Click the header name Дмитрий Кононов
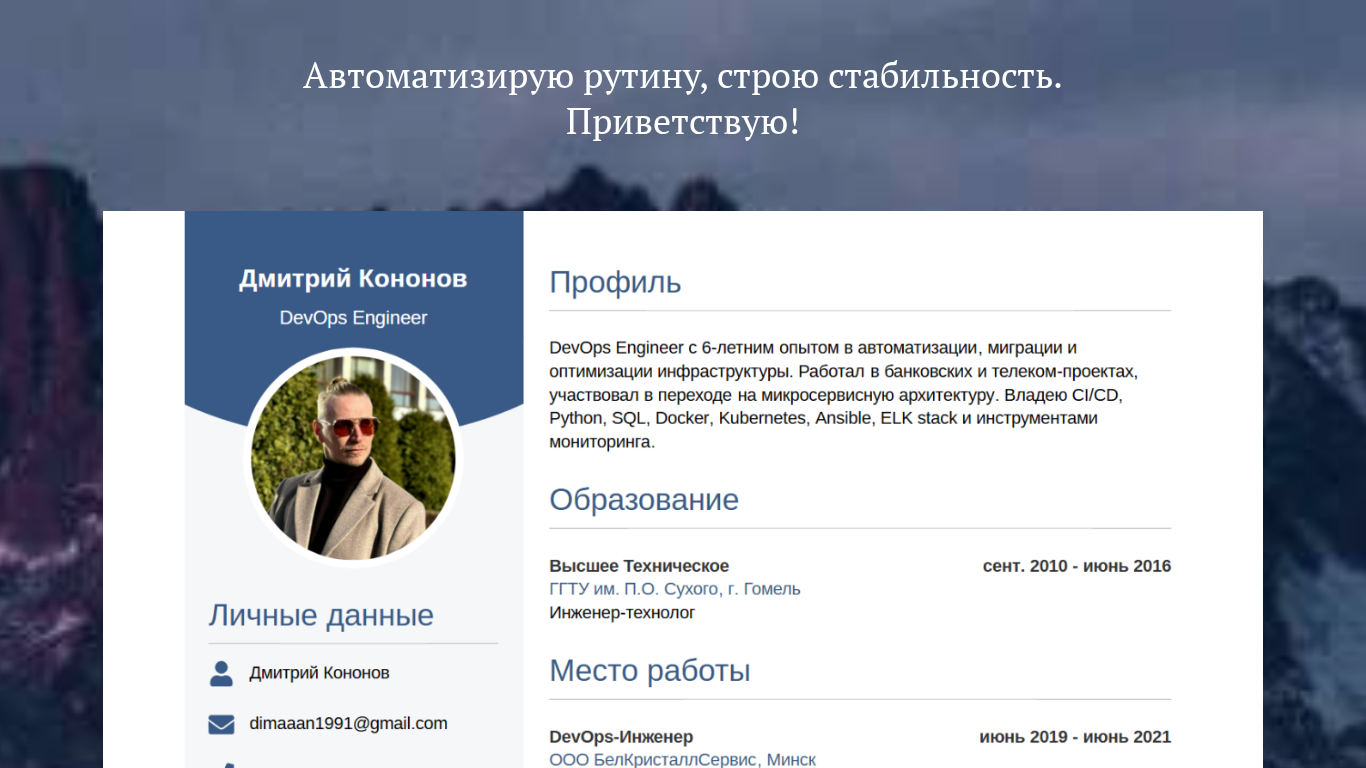 pos(353,279)
